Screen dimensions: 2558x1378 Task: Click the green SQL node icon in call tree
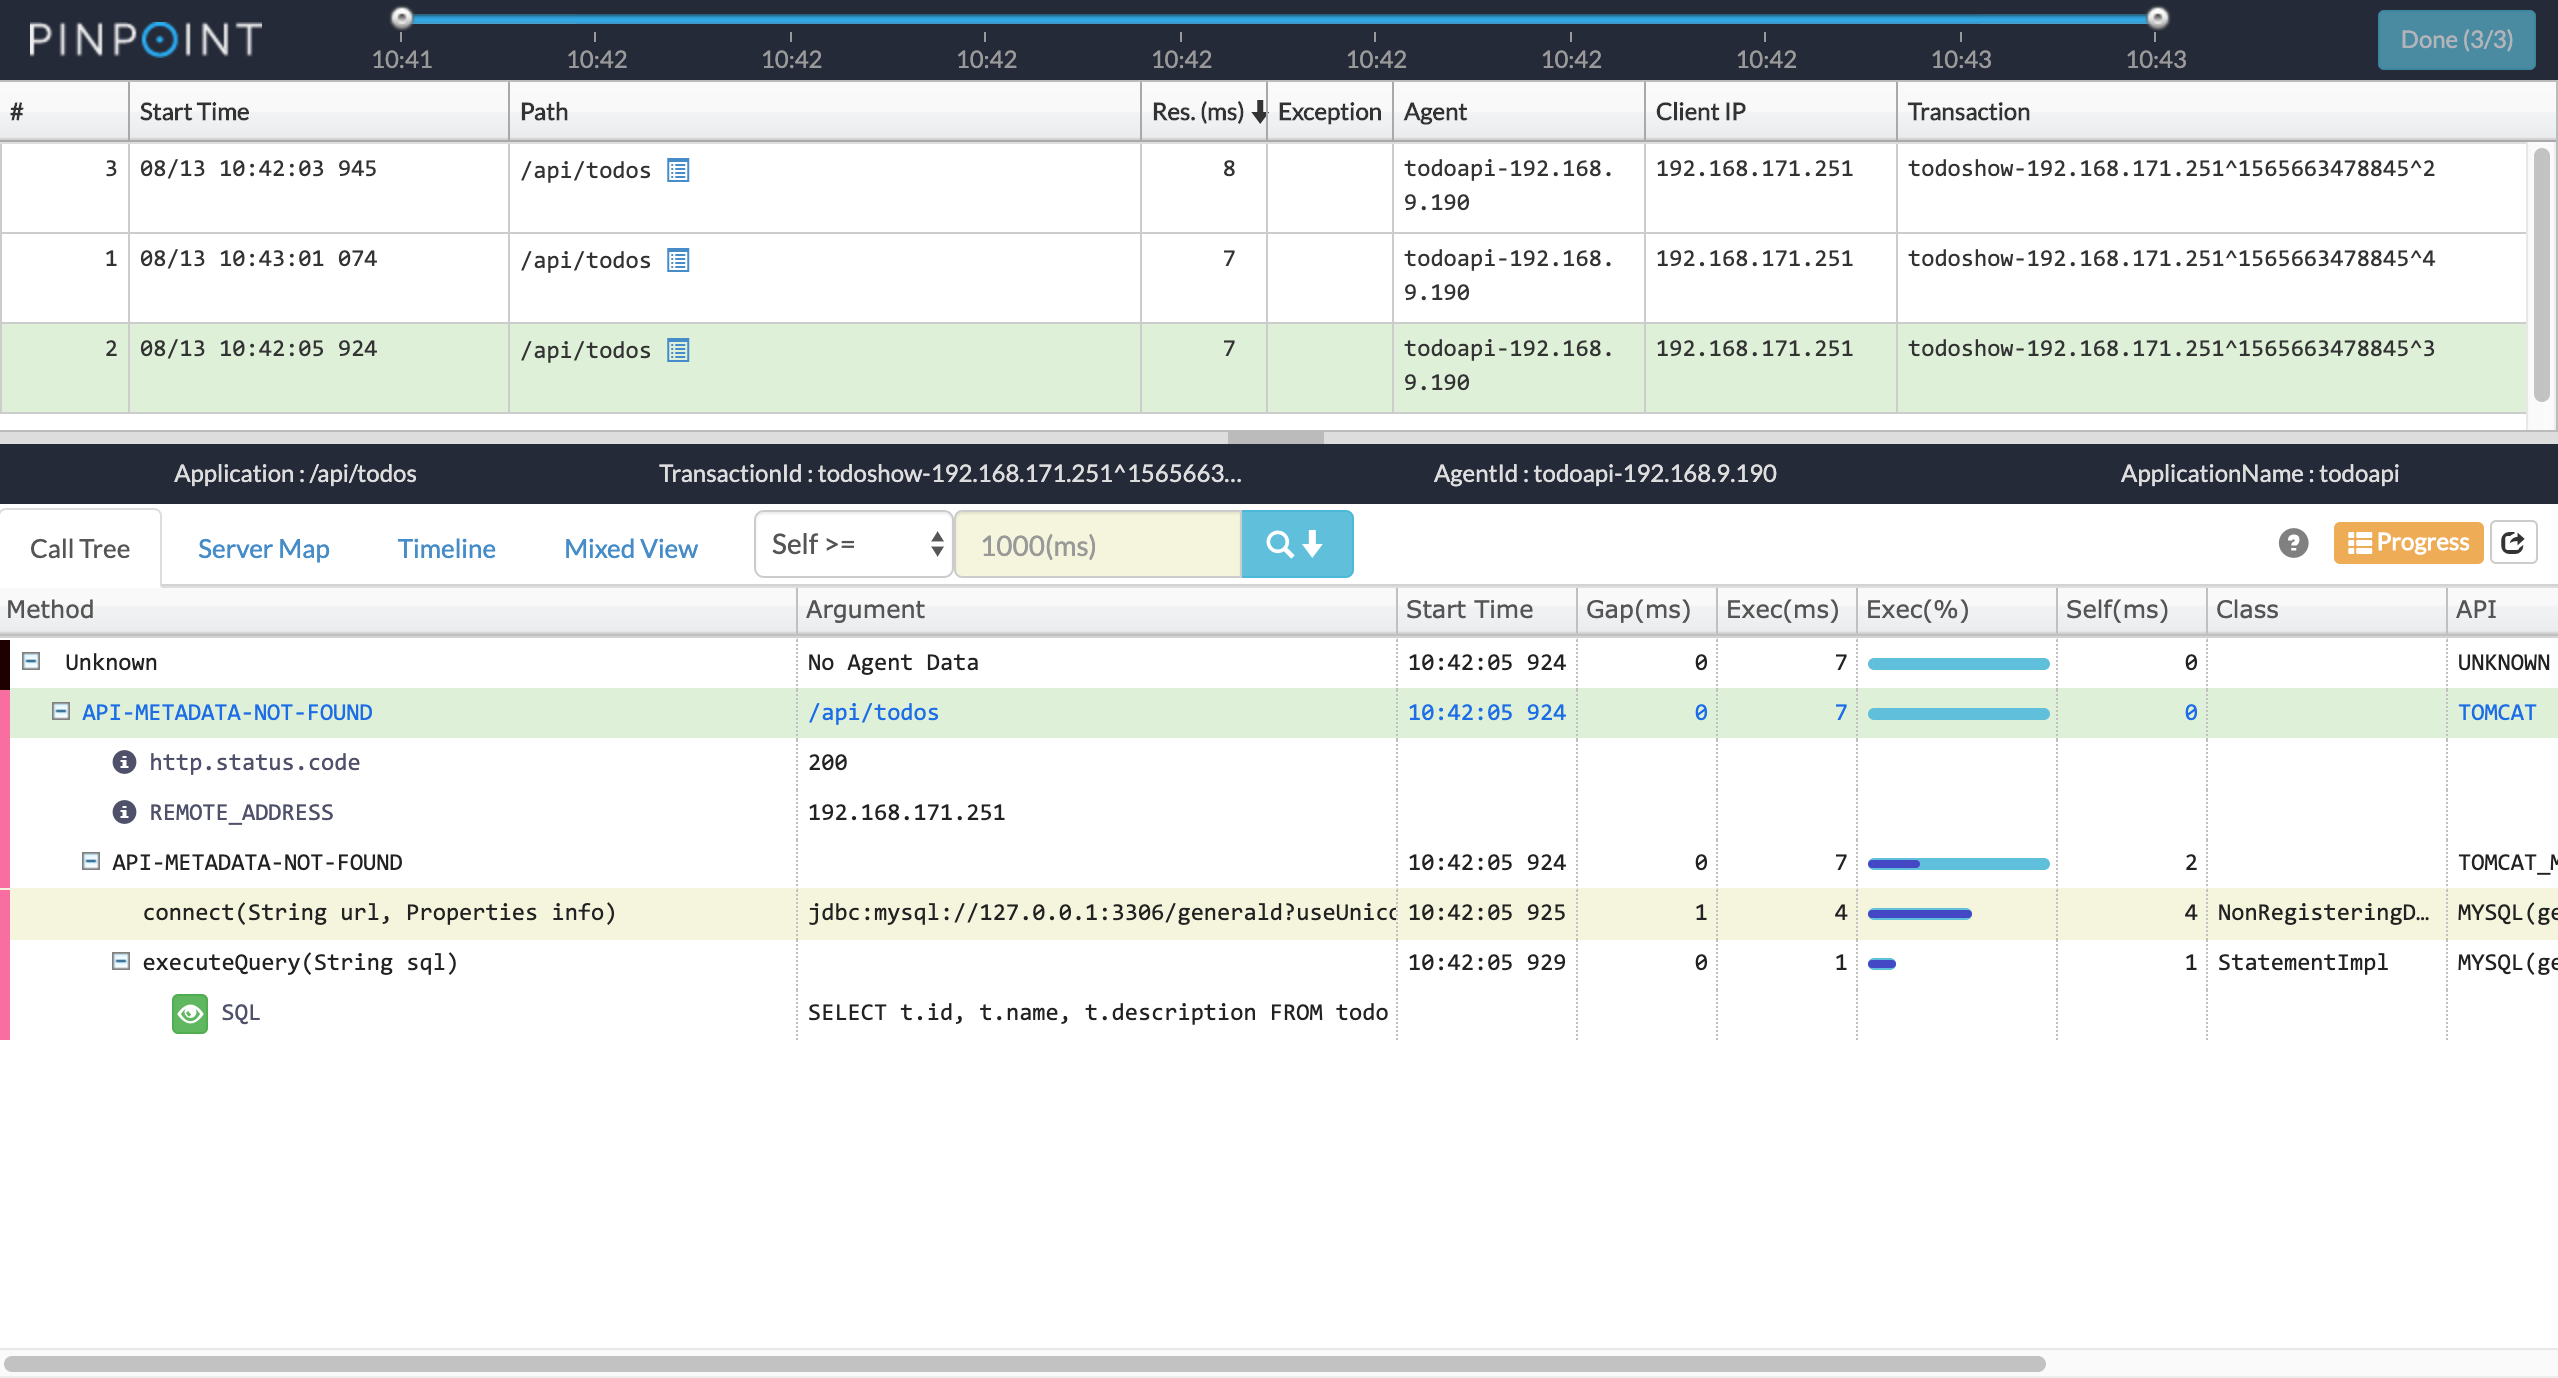tap(187, 1013)
